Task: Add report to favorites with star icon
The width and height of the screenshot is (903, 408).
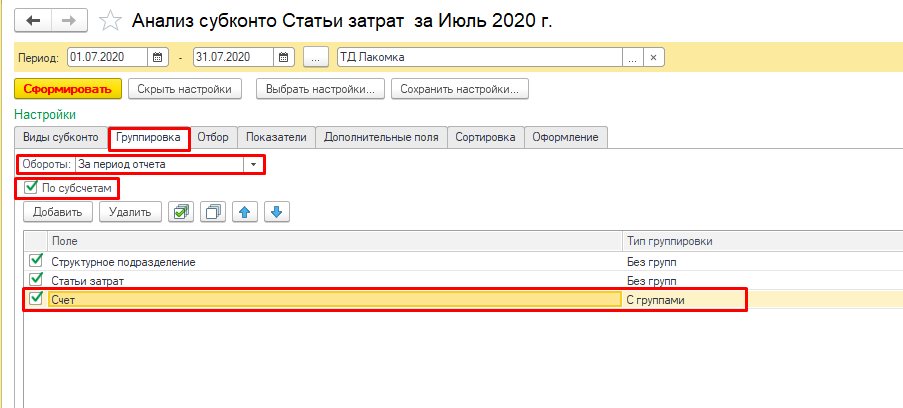Action: 110,21
